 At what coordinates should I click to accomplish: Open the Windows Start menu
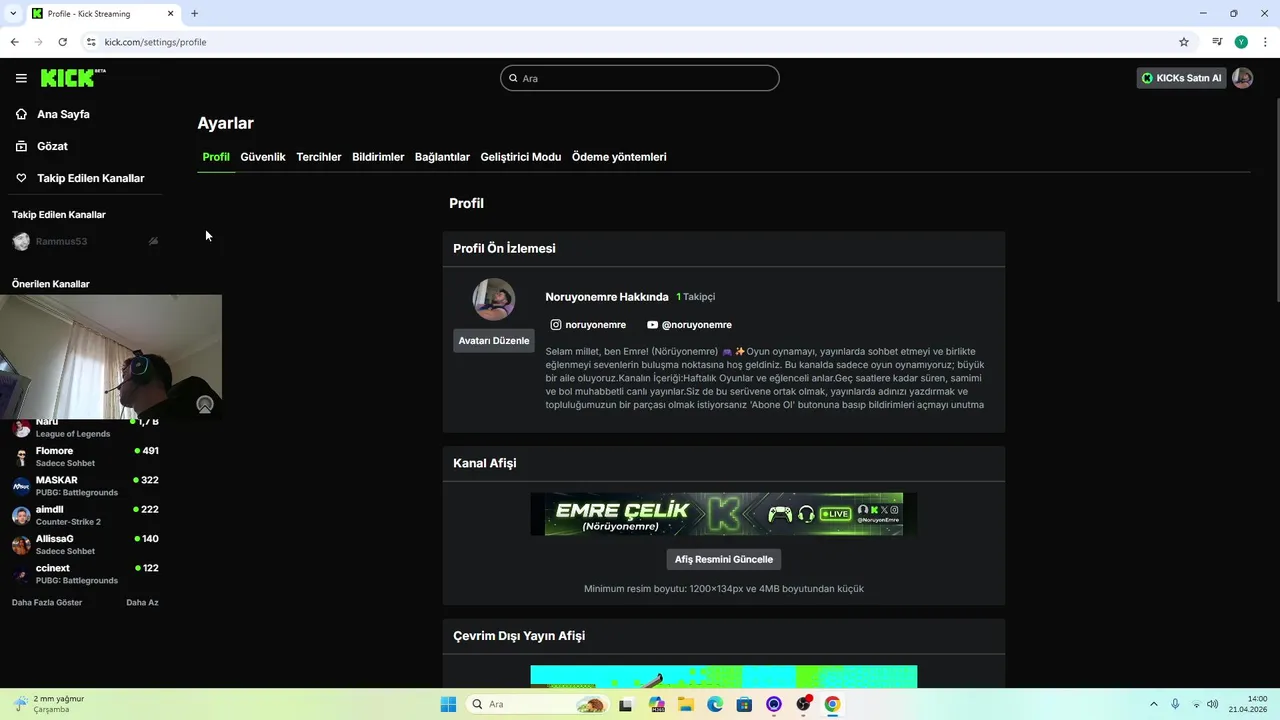coord(448,704)
